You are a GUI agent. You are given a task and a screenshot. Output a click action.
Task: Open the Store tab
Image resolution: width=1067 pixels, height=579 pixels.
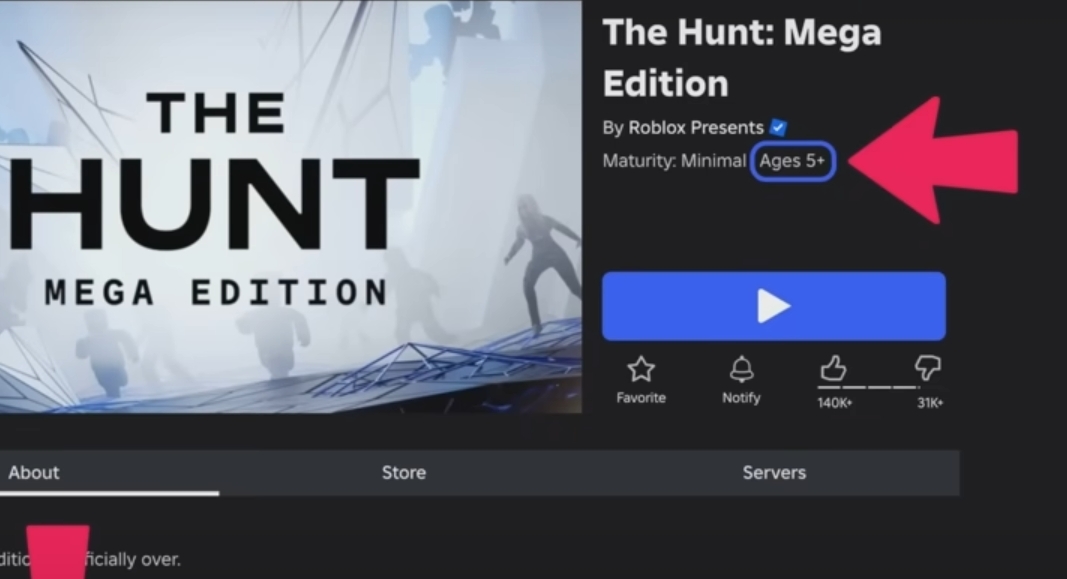(403, 473)
